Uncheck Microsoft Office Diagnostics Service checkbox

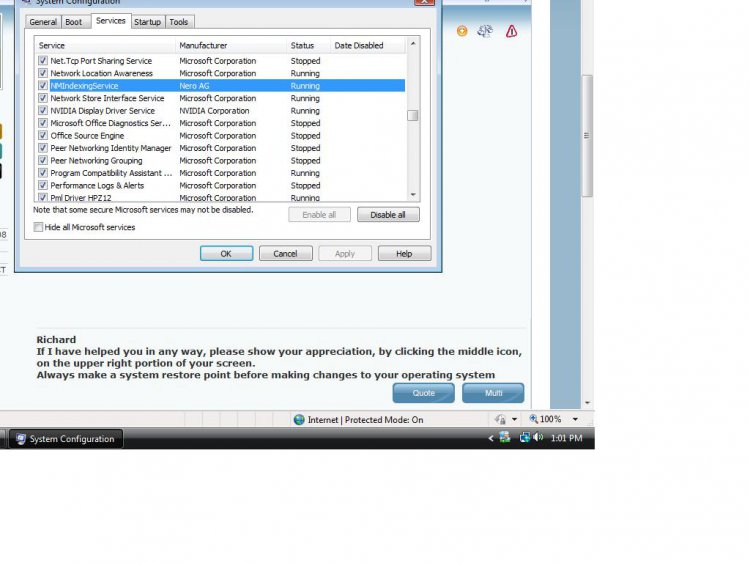point(43,123)
